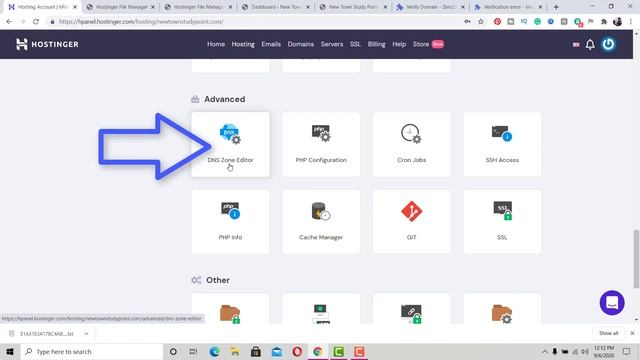This screenshot has width=640, height=360.
Task: Open the extensions puzzle icon
Action: [x=604, y=22]
